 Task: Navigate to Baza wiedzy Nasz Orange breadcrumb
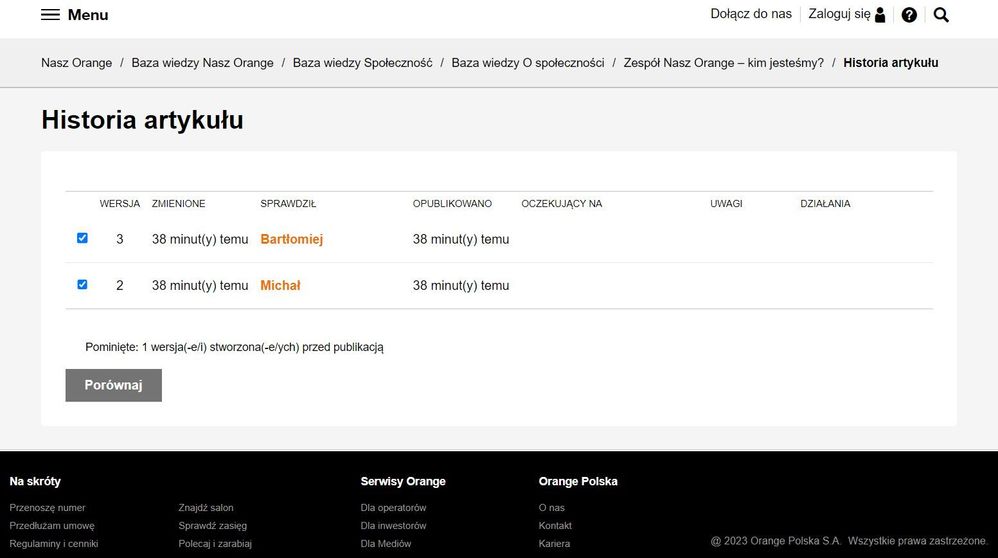coord(202,63)
